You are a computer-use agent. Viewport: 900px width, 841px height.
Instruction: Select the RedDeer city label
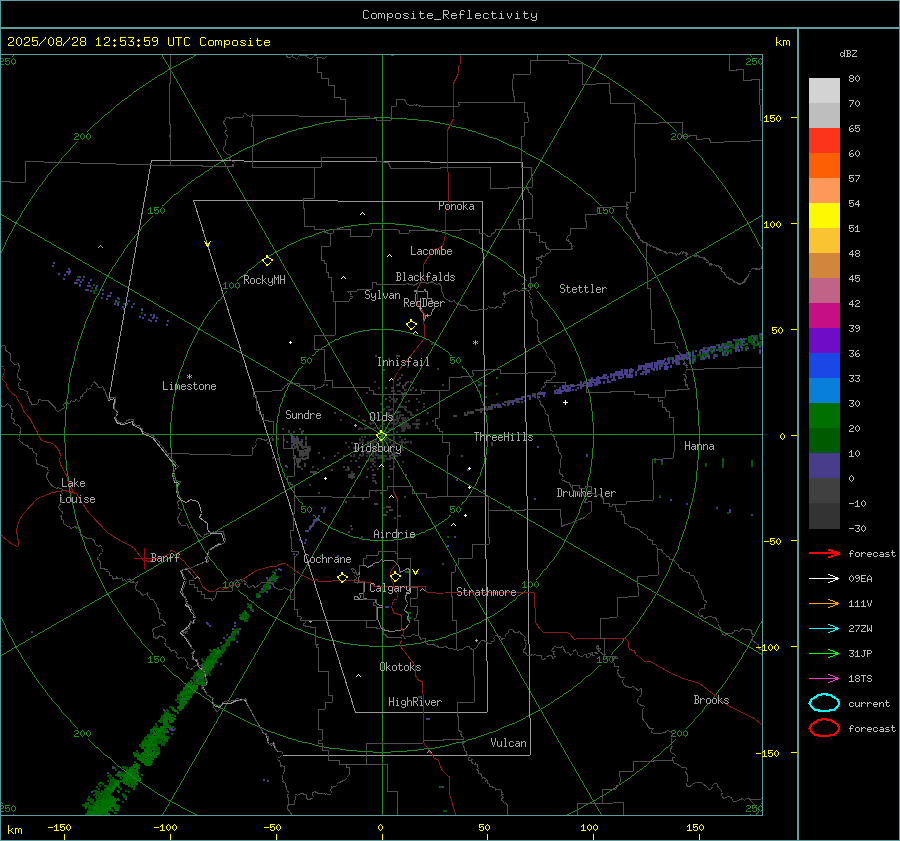tap(424, 303)
